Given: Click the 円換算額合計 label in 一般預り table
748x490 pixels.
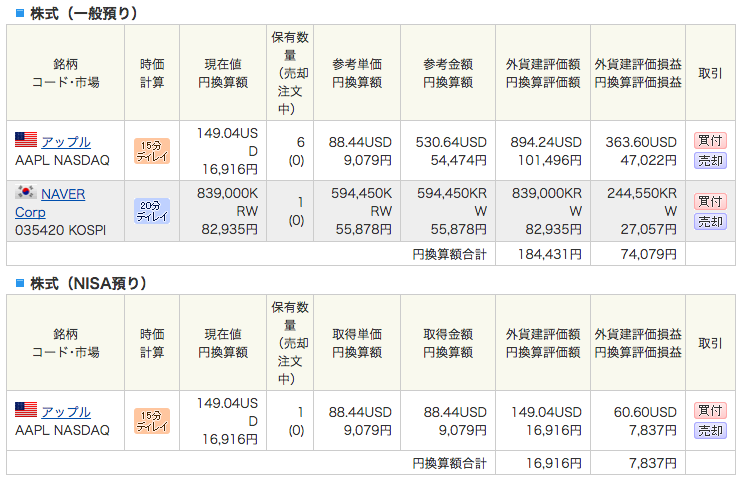Looking at the screenshot, I should click(x=449, y=254).
